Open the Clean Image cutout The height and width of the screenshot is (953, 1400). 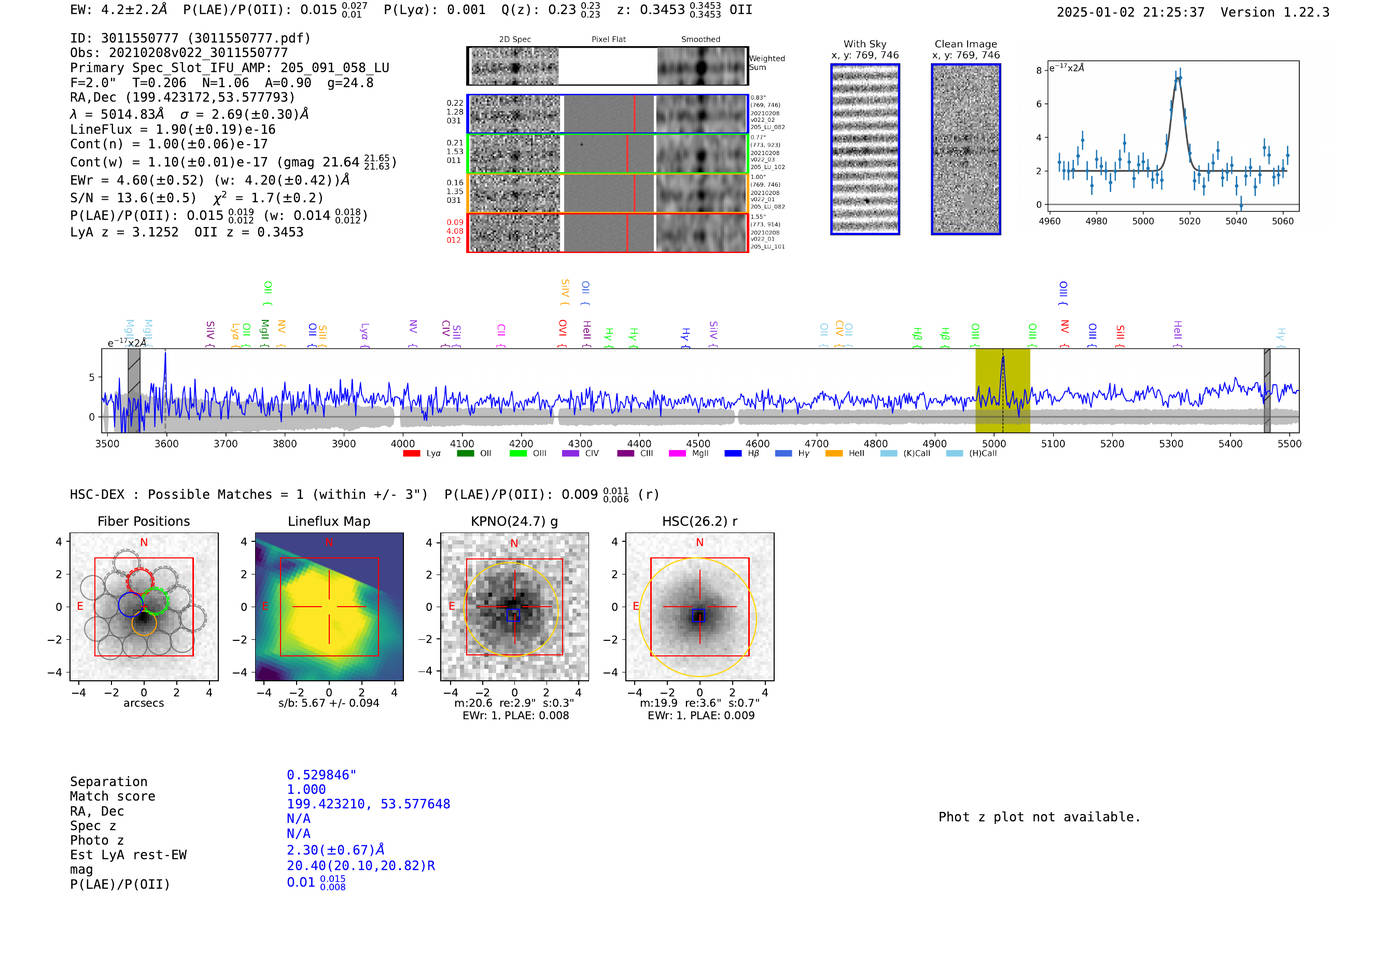pos(966,149)
